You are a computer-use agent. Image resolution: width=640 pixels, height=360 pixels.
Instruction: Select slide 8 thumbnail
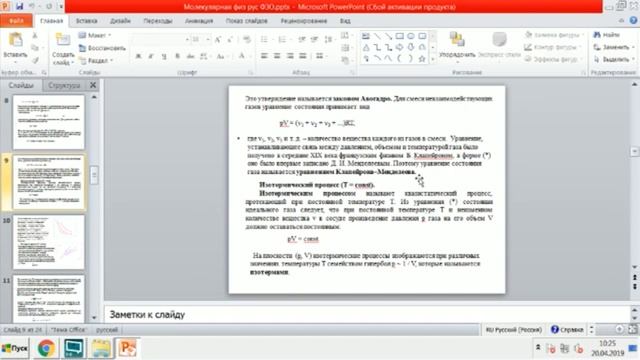click(x=49, y=122)
